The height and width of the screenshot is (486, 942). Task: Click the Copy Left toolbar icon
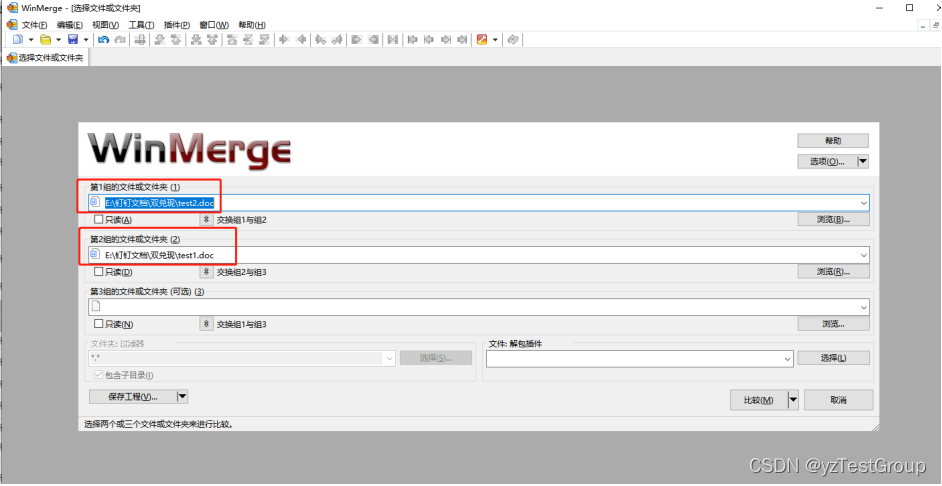[302, 40]
